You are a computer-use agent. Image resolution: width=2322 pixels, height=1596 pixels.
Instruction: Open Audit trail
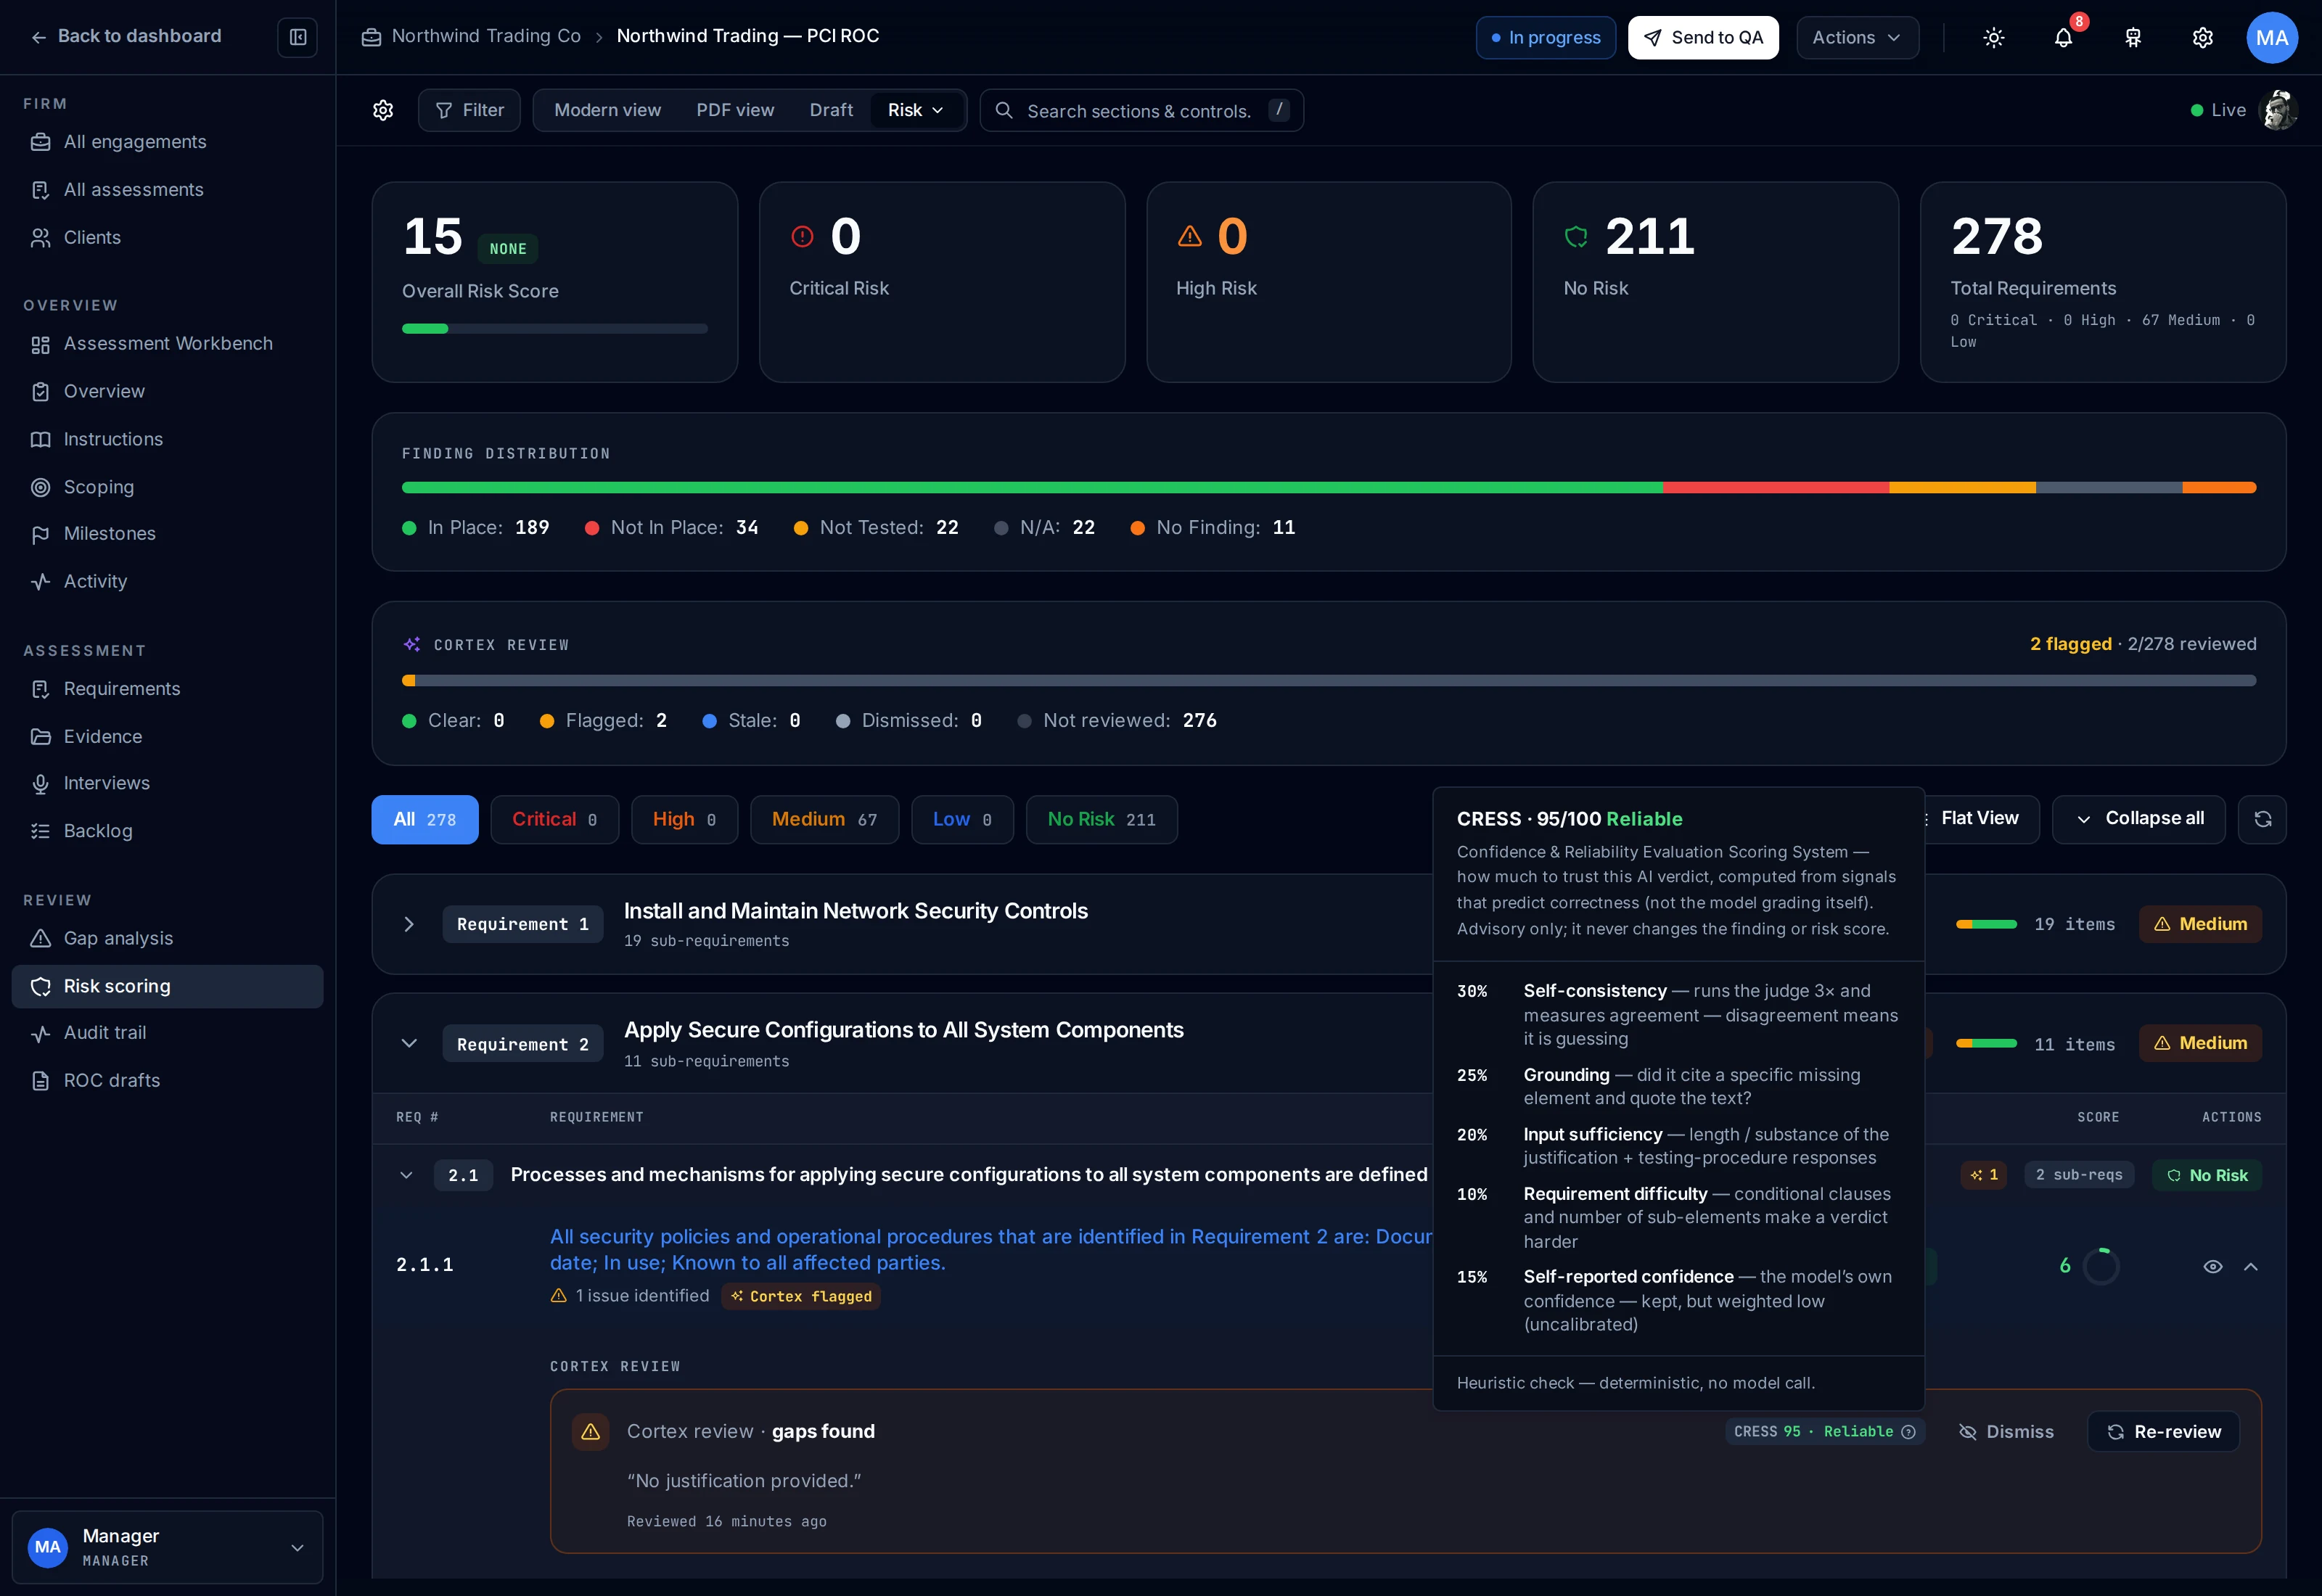[x=167, y=1033]
